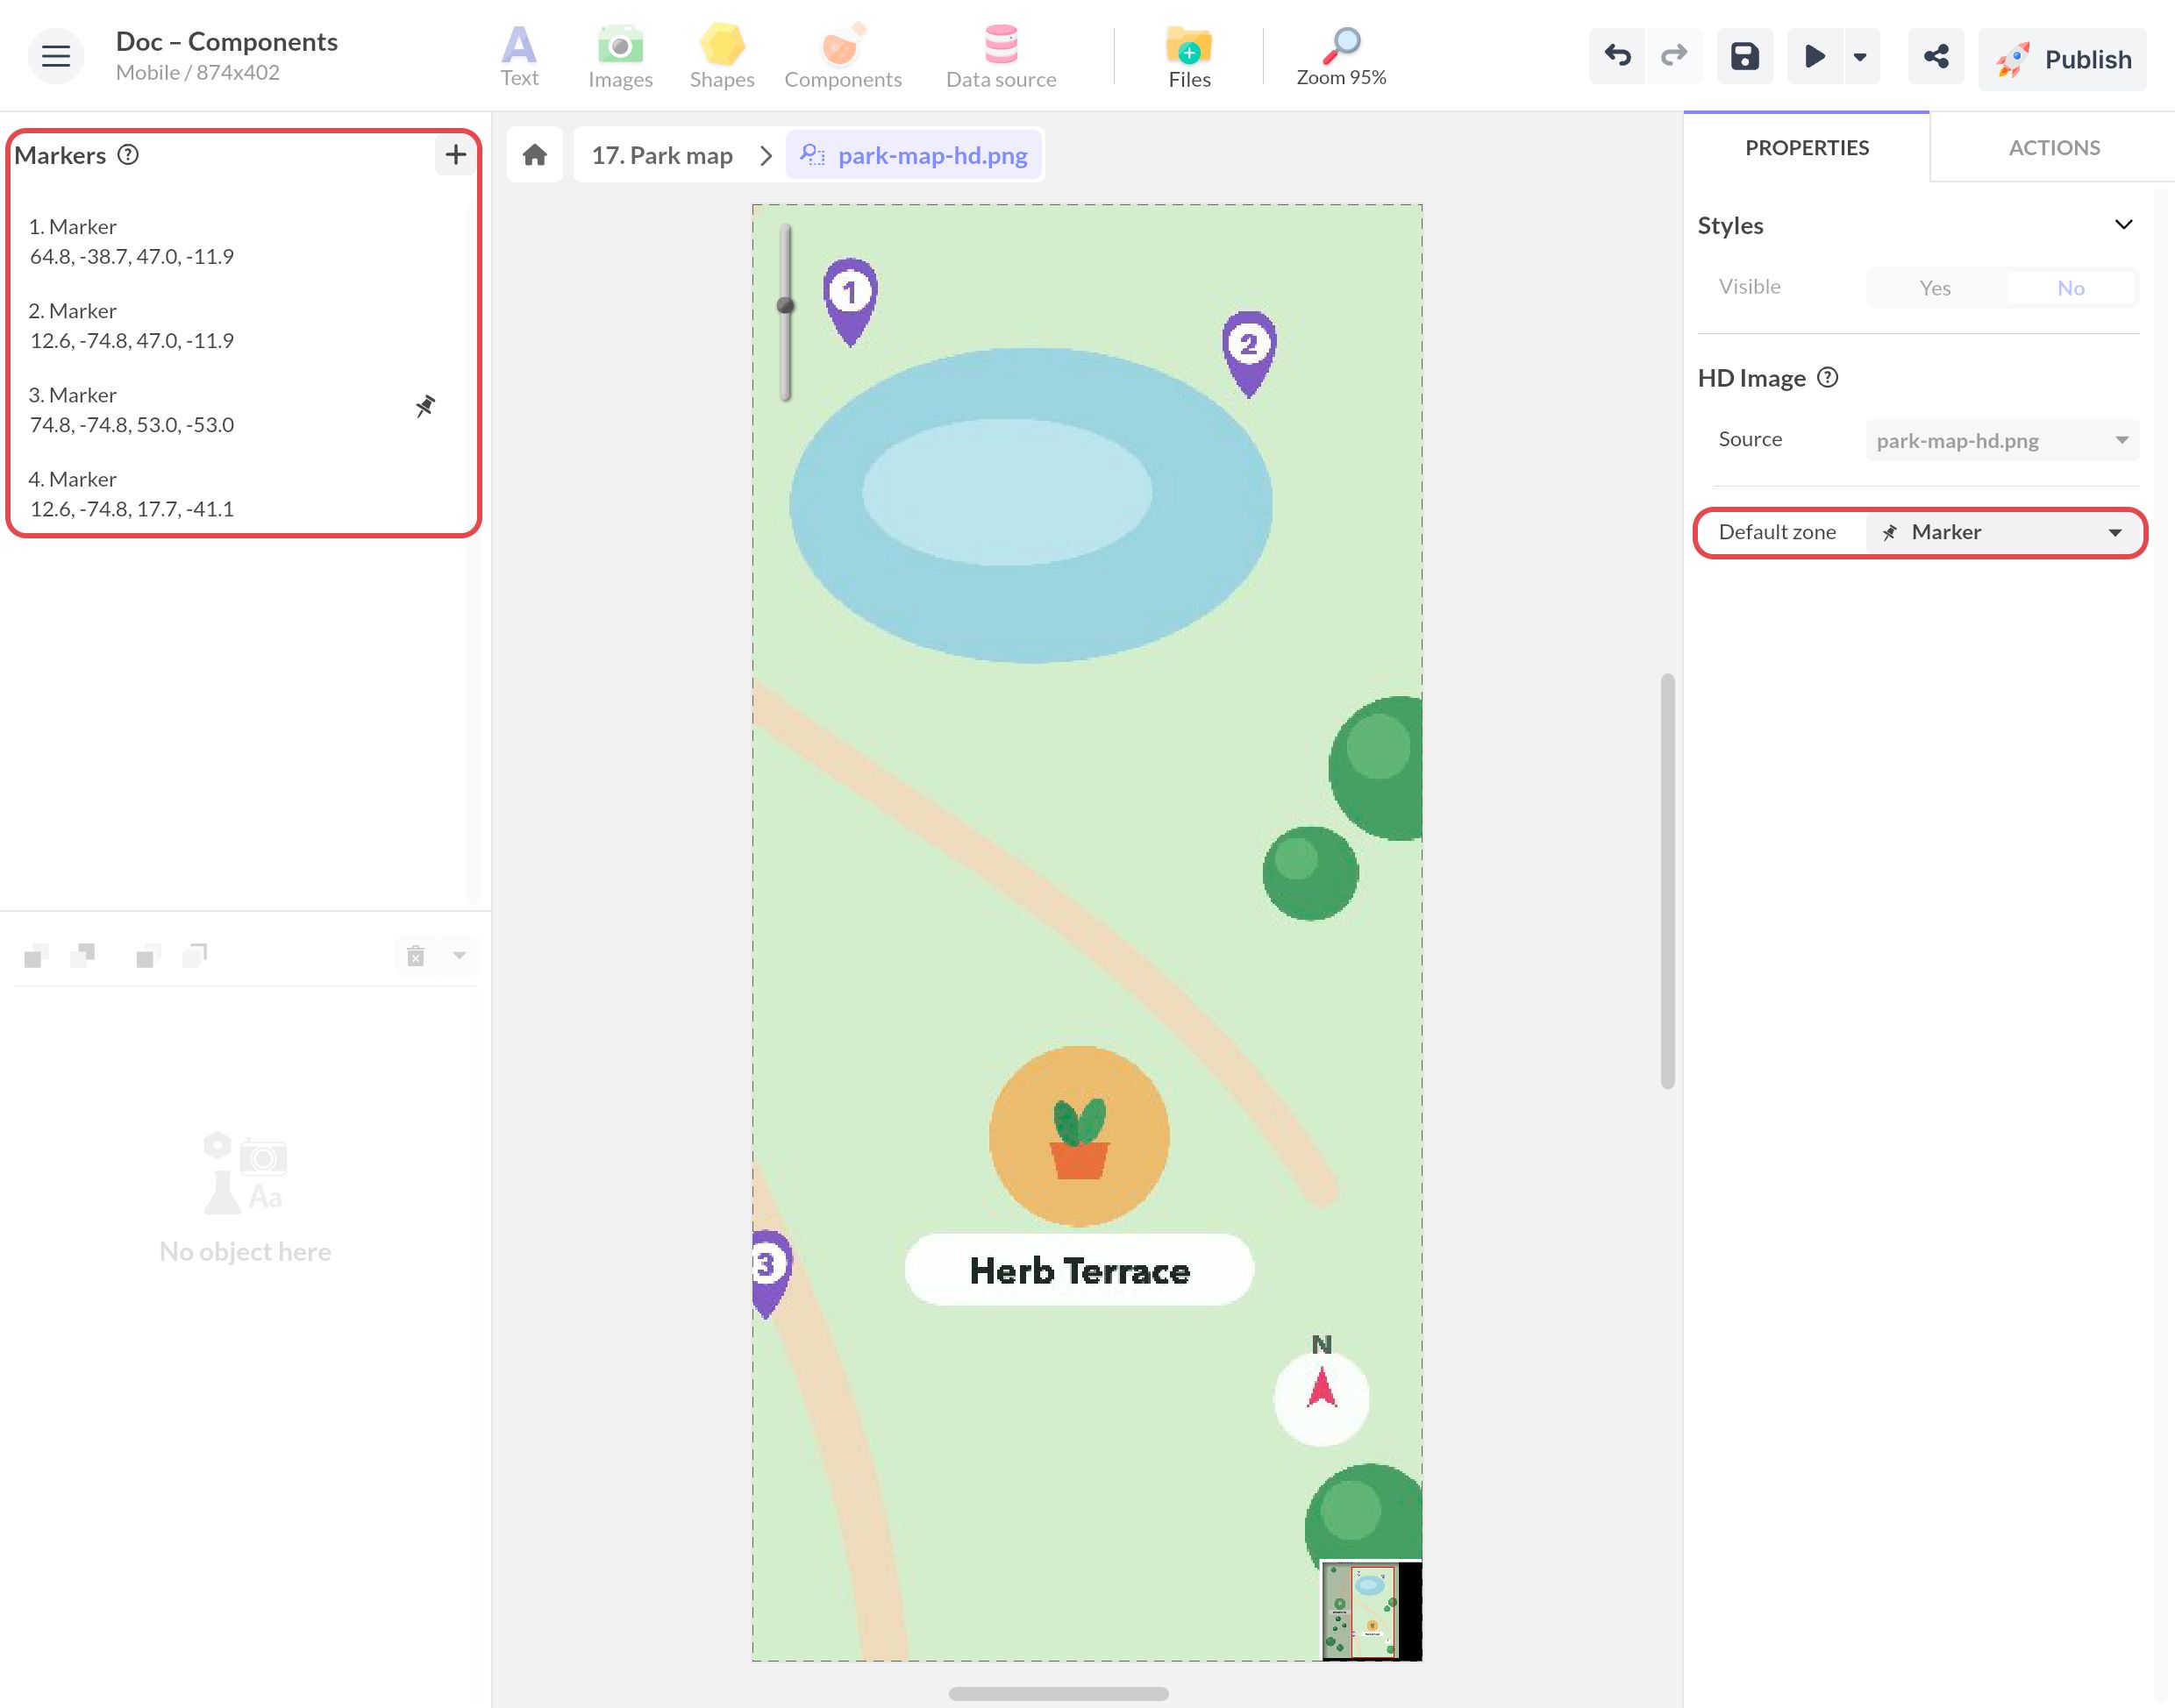2175x1708 pixels.
Task: Click the map zoom slider handle
Action: [x=786, y=305]
